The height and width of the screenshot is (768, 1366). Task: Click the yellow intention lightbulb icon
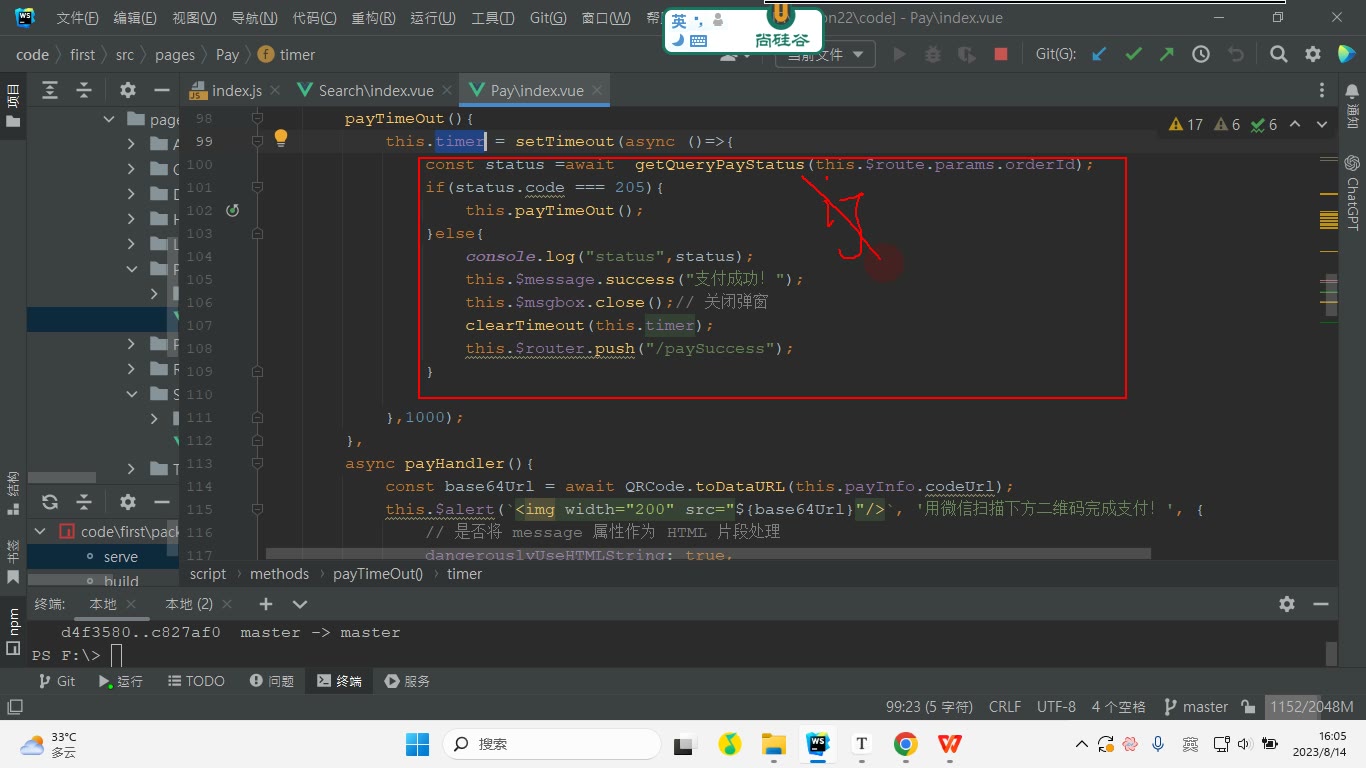coord(281,138)
